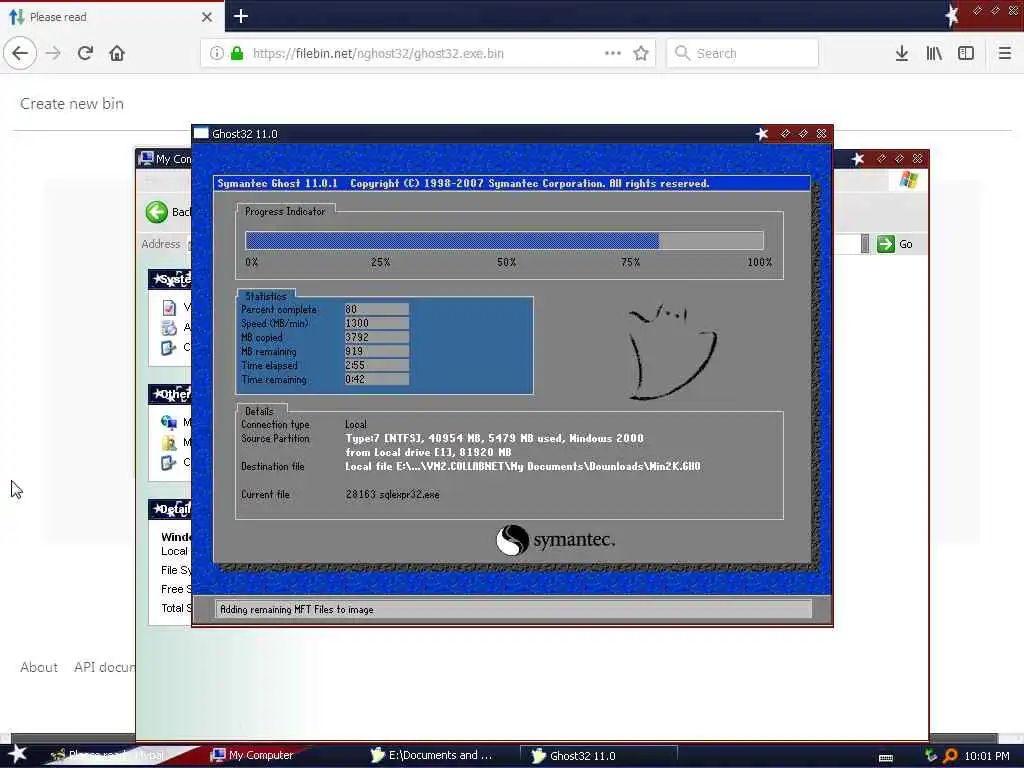Click Ghost32 title bar window icon

click(x=201, y=133)
